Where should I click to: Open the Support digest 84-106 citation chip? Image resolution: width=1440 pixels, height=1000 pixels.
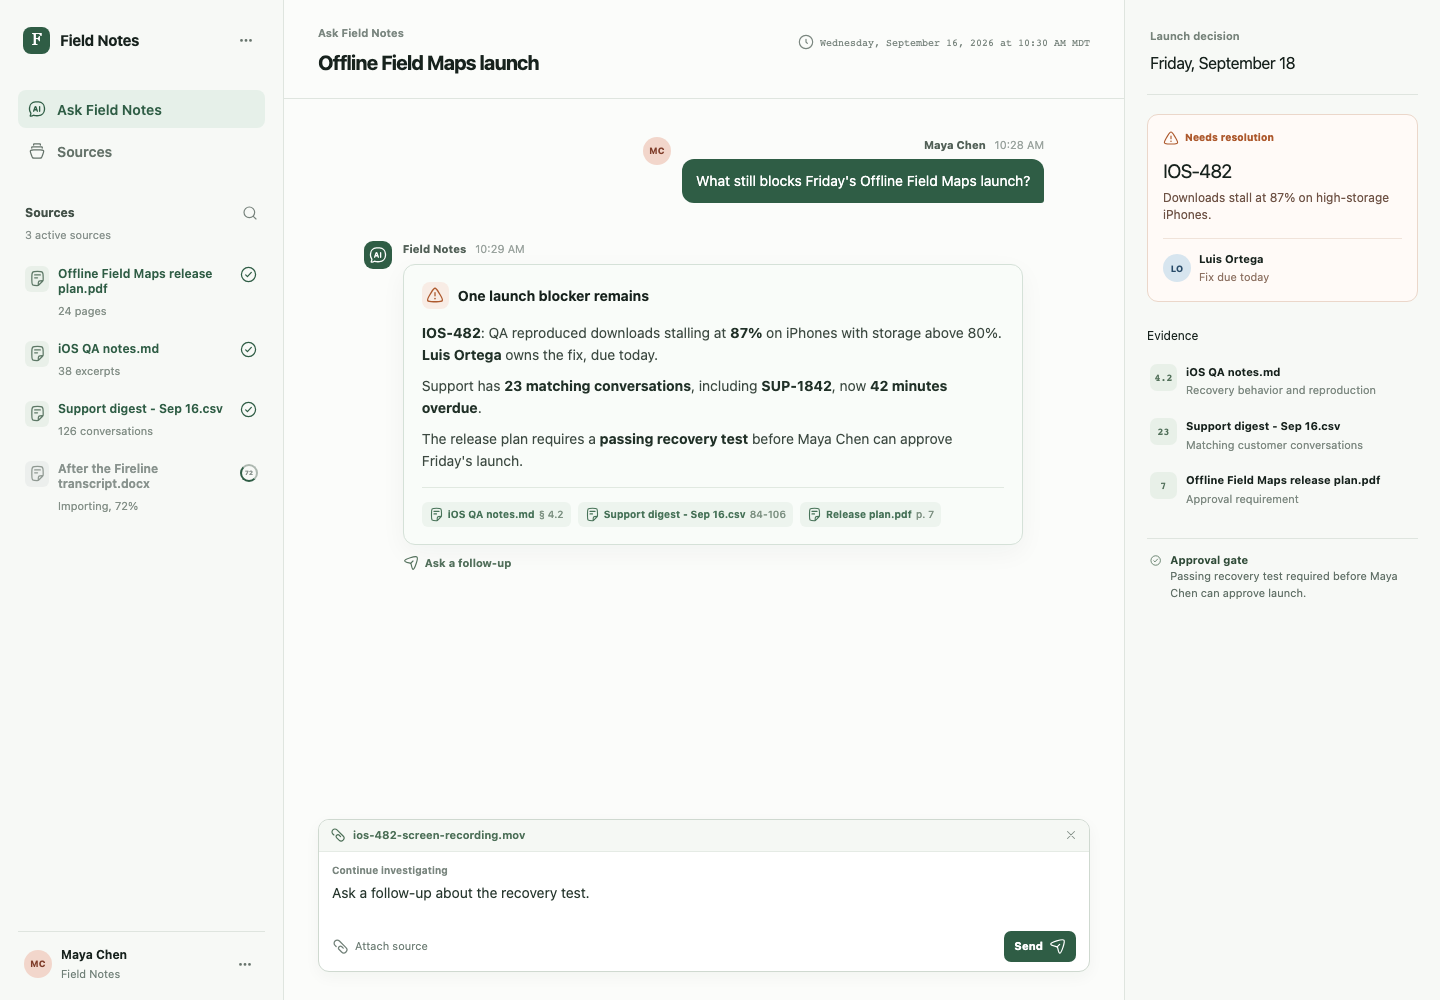pyautogui.click(x=686, y=514)
